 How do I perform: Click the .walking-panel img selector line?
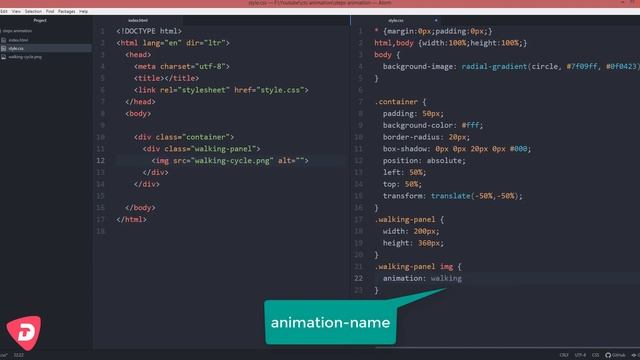coord(418,267)
